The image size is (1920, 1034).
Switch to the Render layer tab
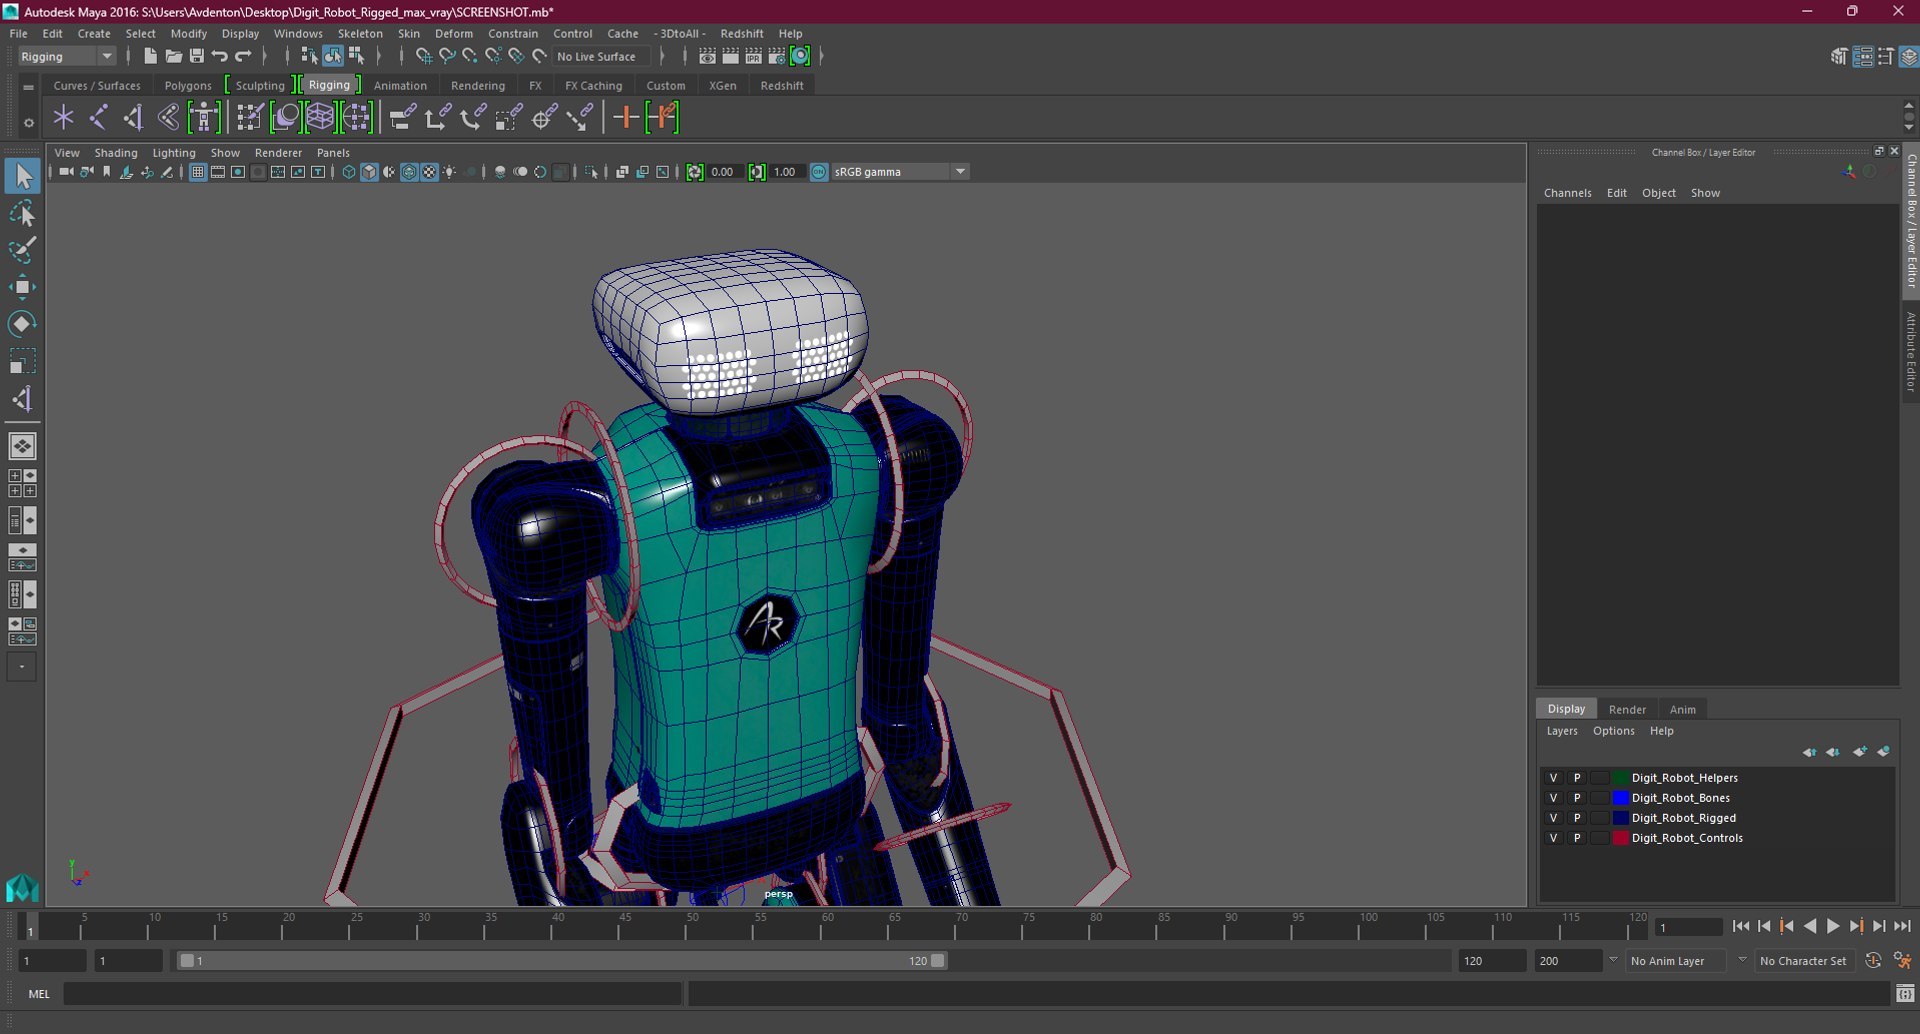point(1627,709)
